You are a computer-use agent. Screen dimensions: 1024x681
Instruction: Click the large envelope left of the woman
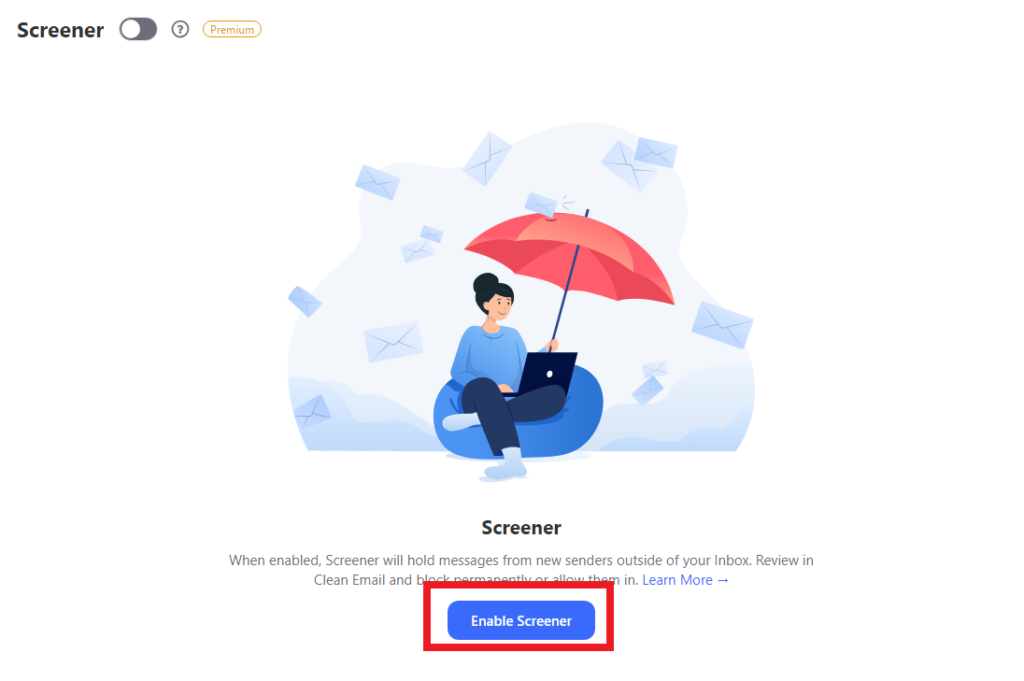point(393,341)
